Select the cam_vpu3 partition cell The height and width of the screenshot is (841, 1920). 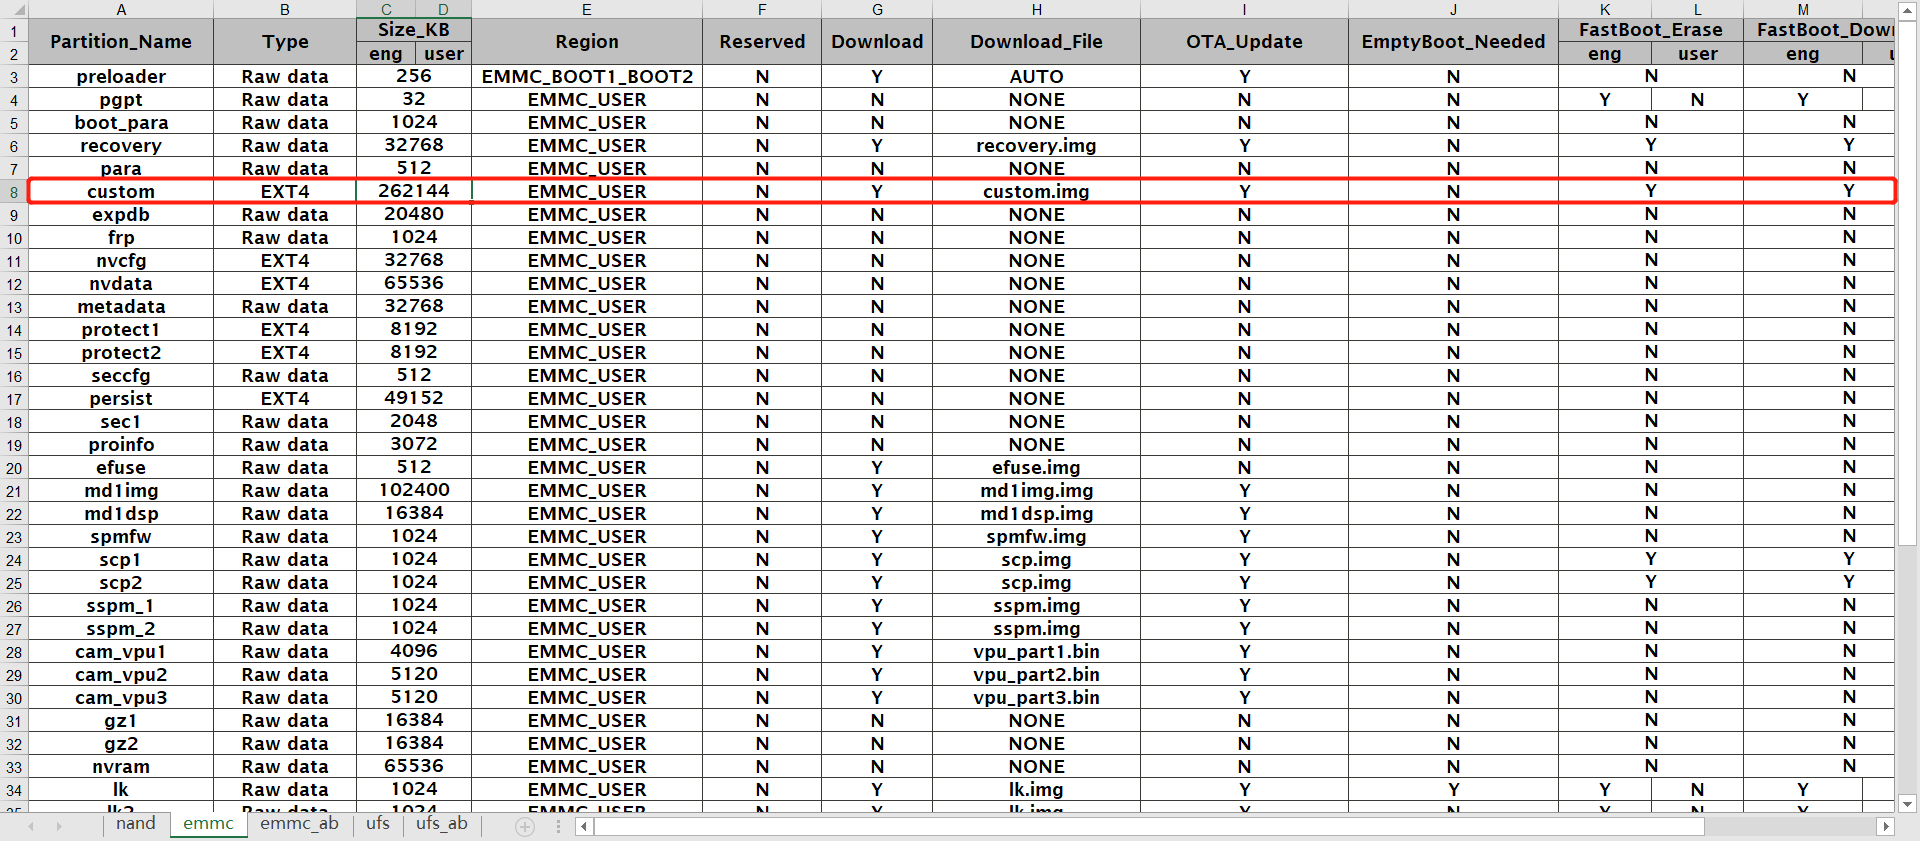click(121, 698)
